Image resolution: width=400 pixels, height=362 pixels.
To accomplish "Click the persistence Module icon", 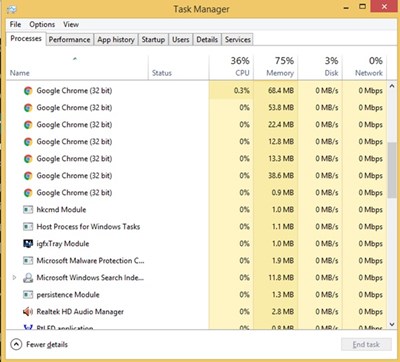I will (x=28, y=295).
